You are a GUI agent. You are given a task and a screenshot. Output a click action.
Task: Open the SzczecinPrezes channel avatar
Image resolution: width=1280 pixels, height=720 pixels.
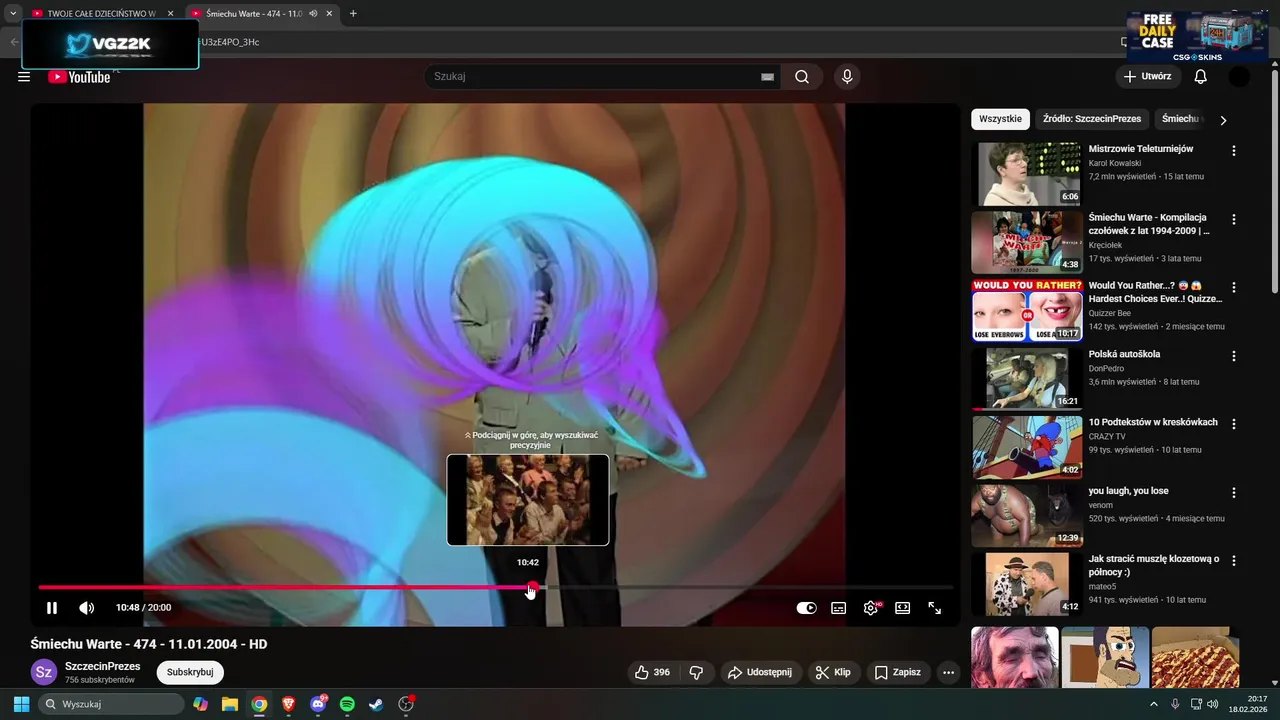pos(44,673)
